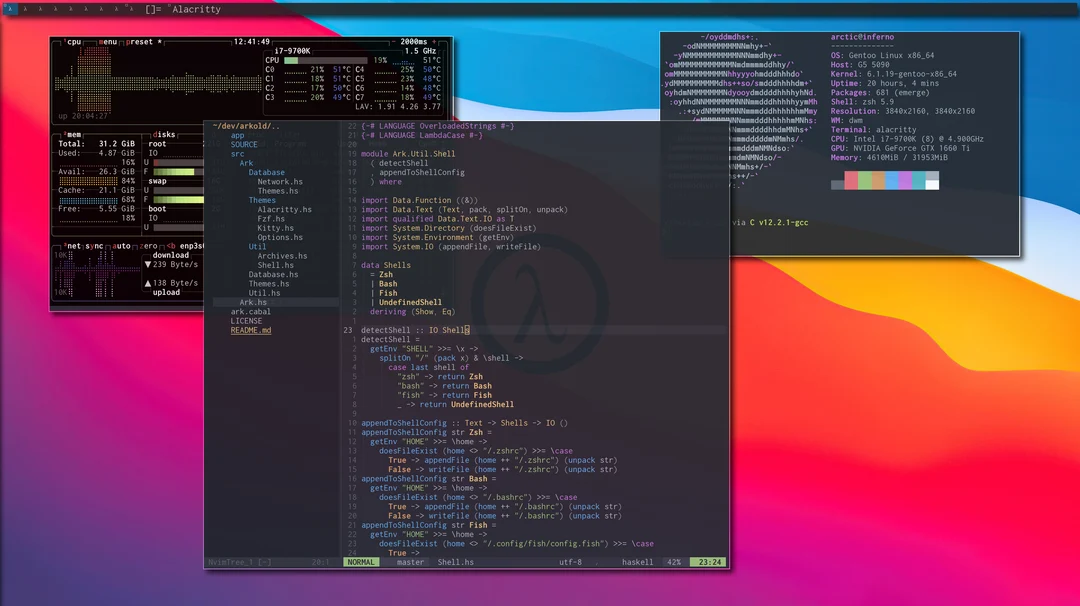
Task: Click preset in the btop header
Action: [139, 42]
